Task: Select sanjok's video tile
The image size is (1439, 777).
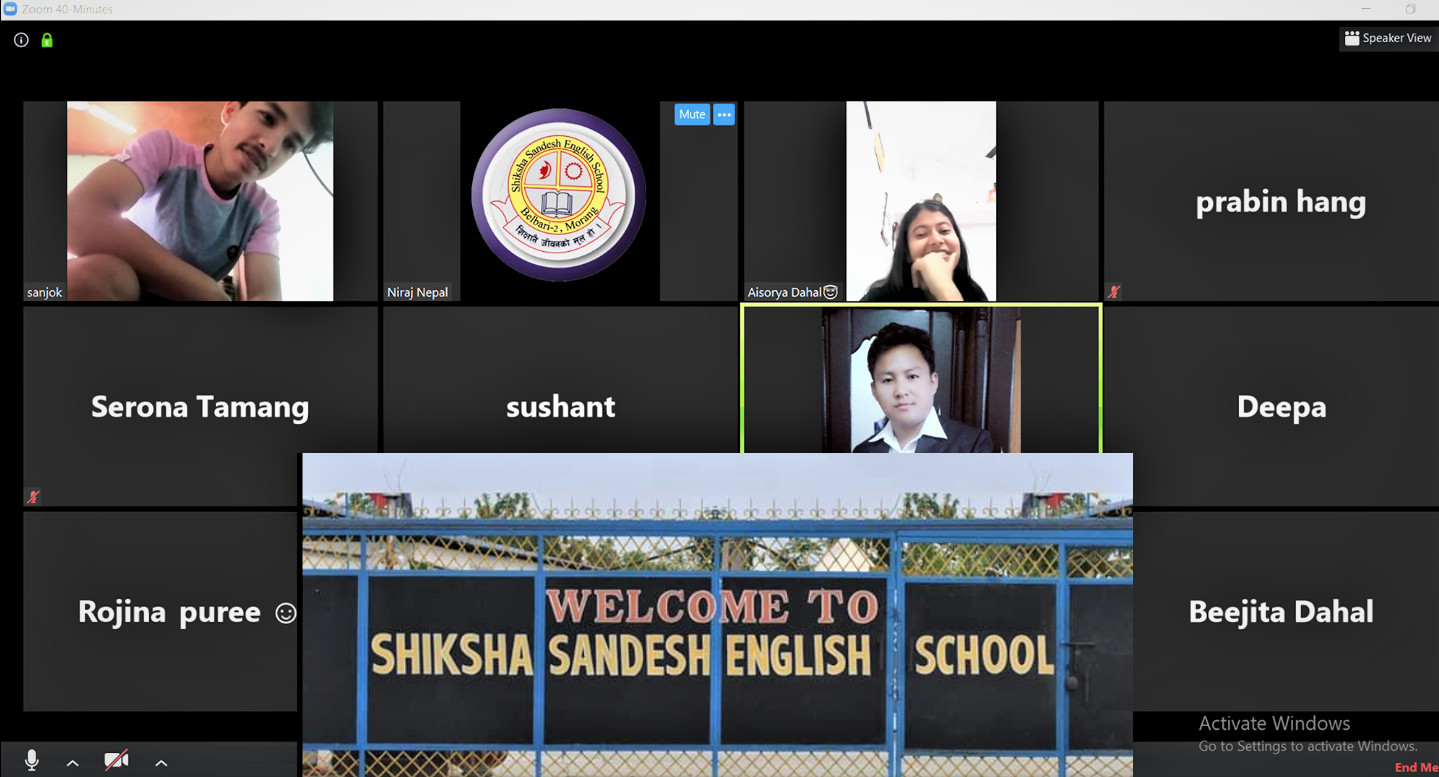Action: (200, 200)
